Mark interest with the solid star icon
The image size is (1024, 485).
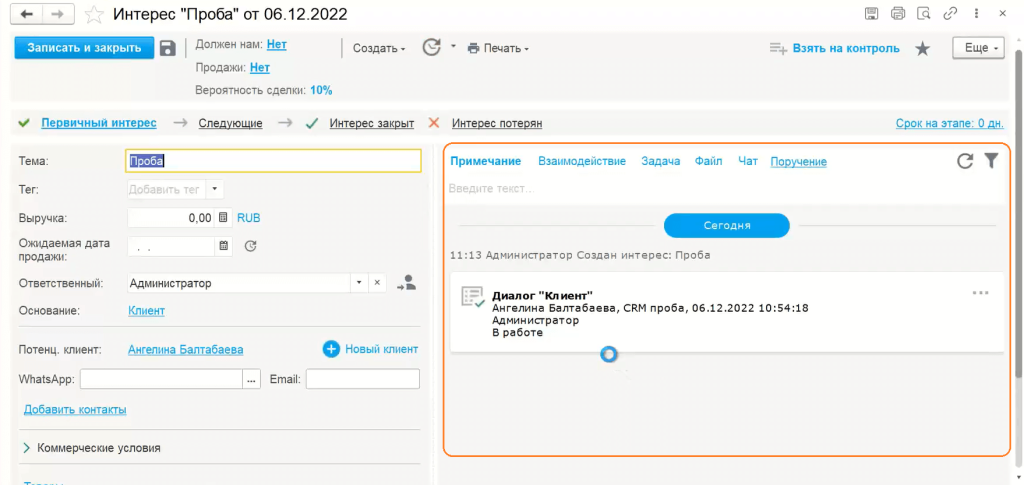pos(922,48)
